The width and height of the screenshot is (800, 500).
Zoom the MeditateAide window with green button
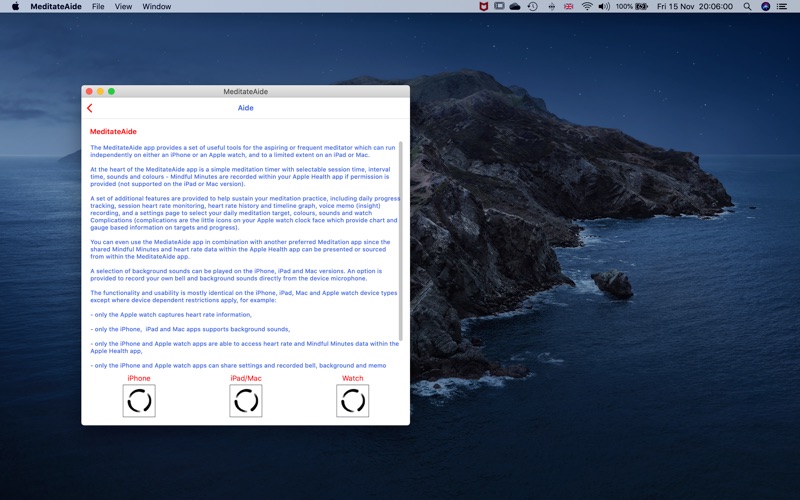click(111, 91)
